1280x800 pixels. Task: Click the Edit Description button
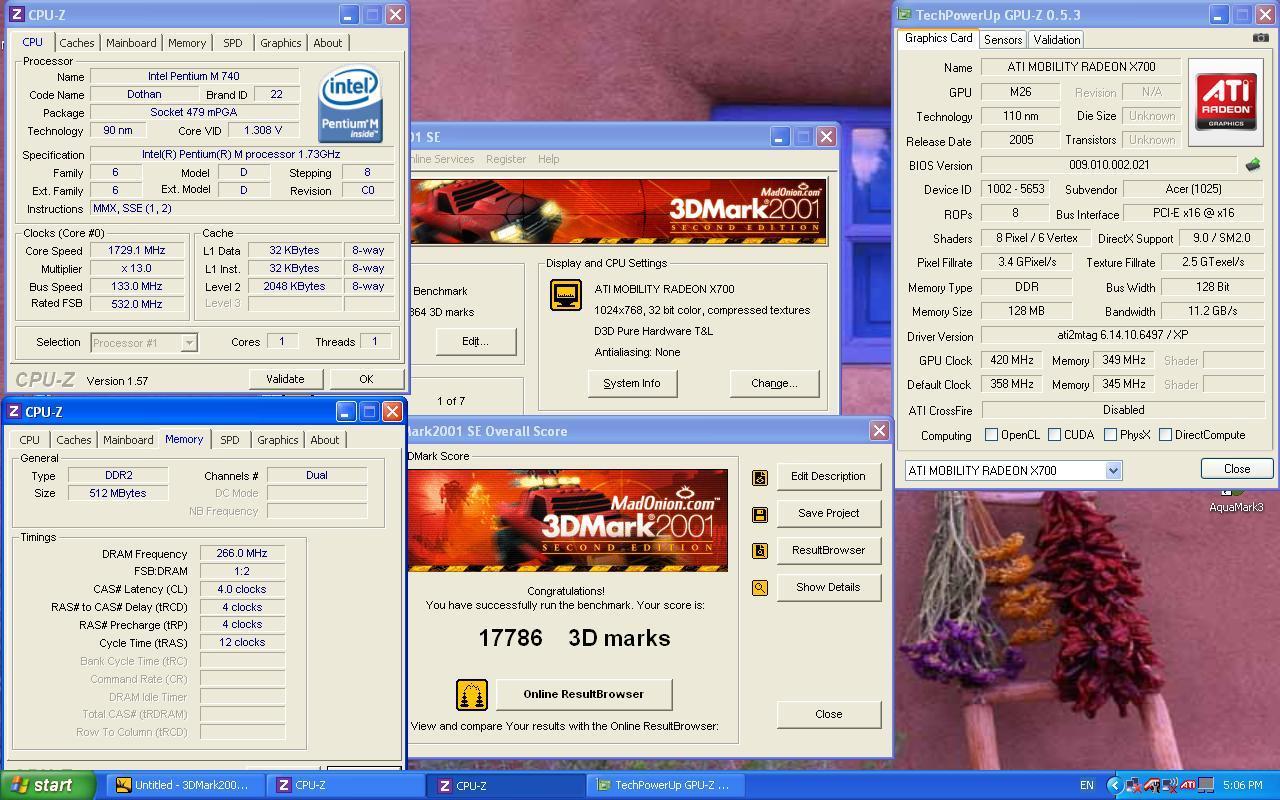click(x=828, y=476)
